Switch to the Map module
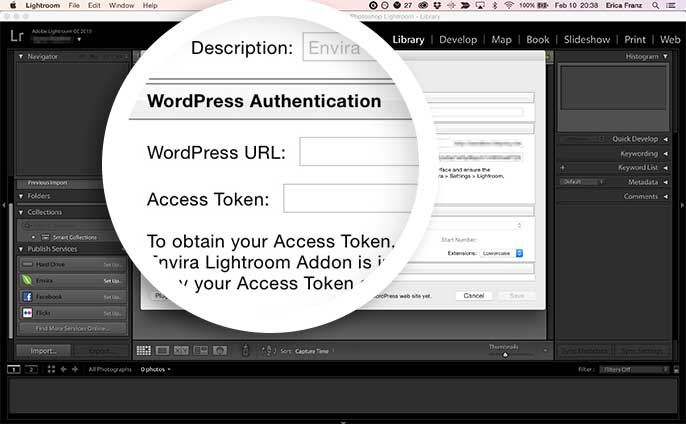The width and height of the screenshot is (686, 424). tap(501, 39)
